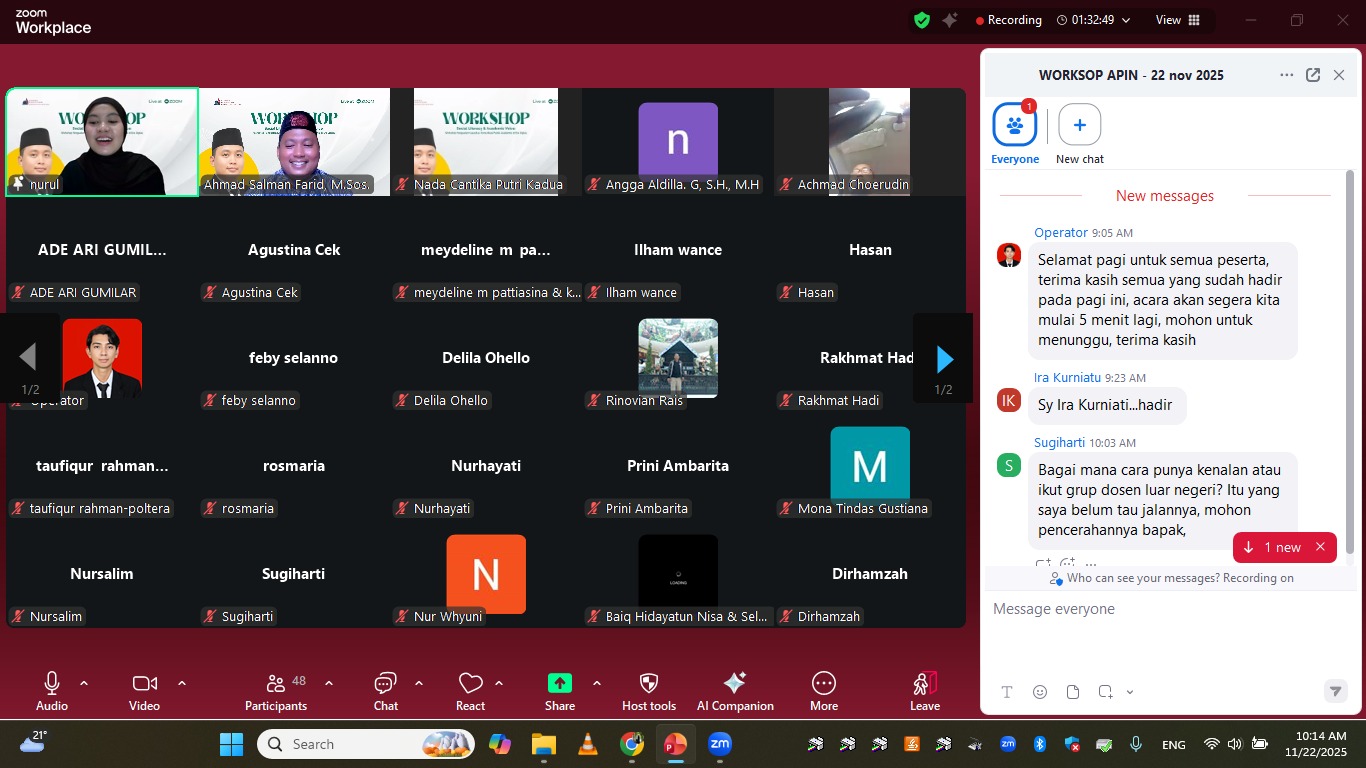Toggle the Video camera on or off

[x=144, y=684]
